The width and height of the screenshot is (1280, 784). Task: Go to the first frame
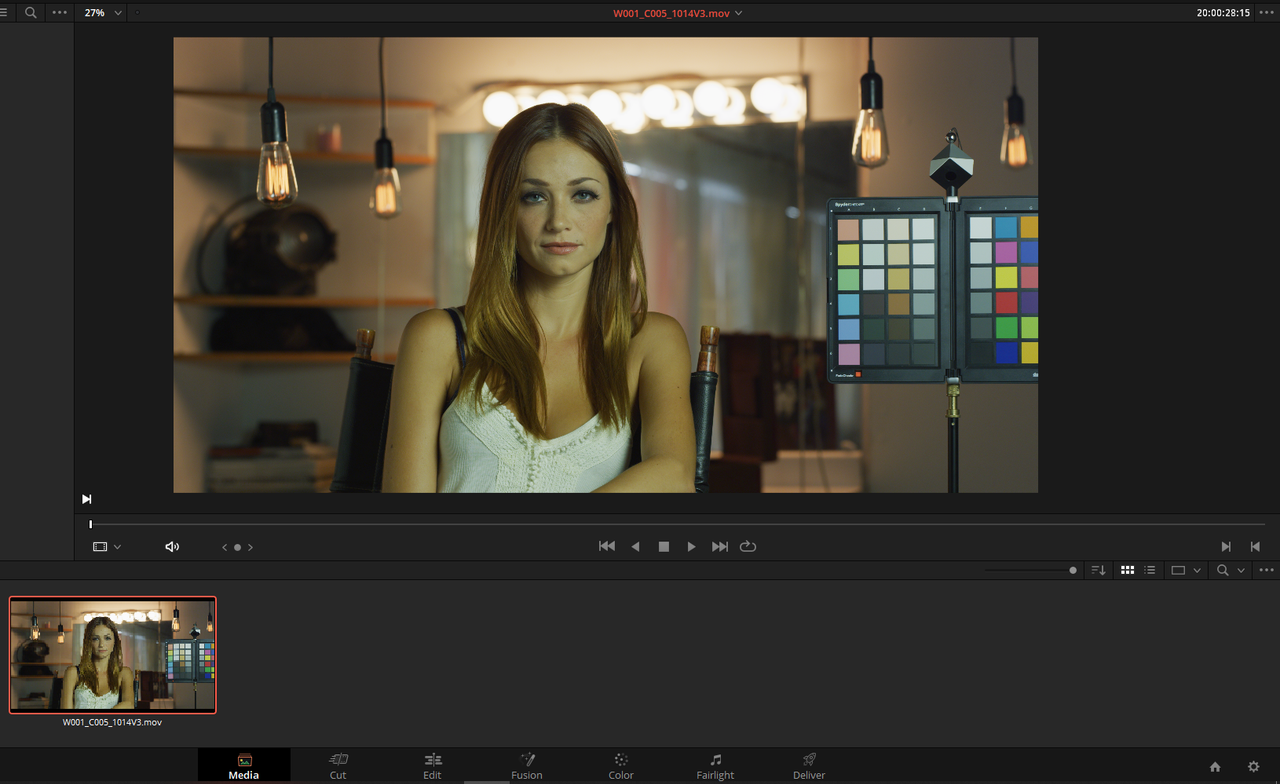[x=606, y=547]
